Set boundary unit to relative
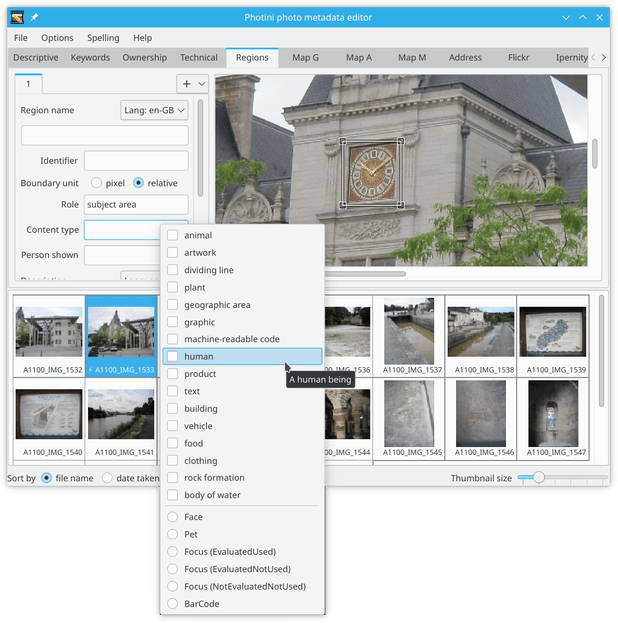Viewport: 618px width, 623px height. [138, 183]
